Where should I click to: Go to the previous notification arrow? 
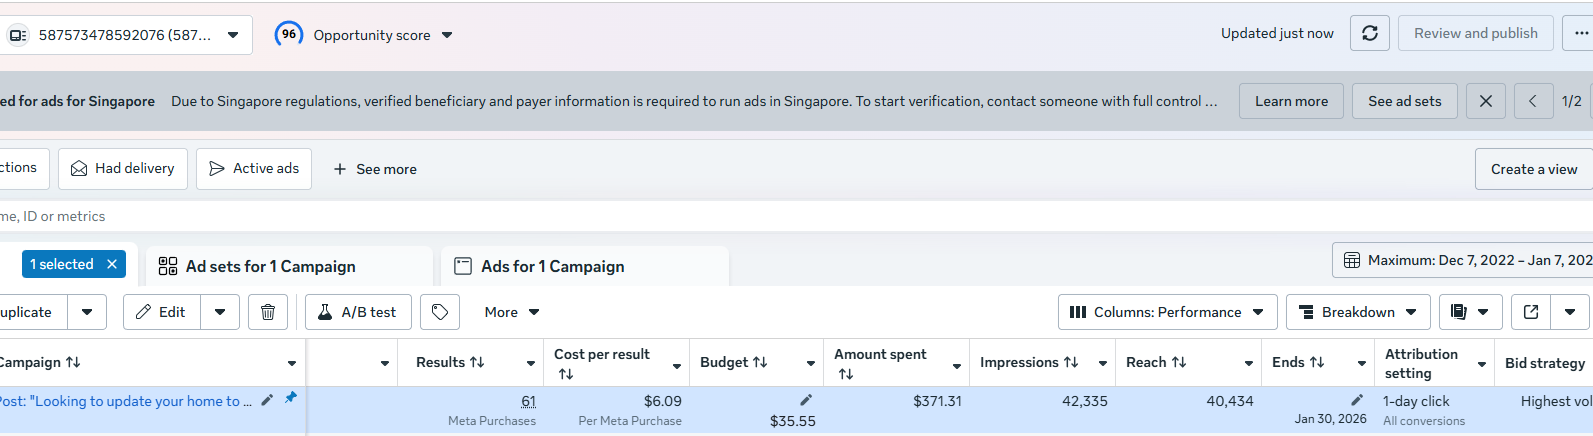[1532, 101]
